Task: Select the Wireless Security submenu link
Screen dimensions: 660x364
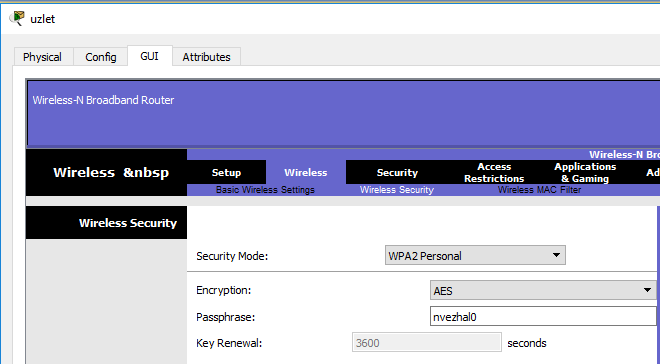Action: (x=397, y=190)
